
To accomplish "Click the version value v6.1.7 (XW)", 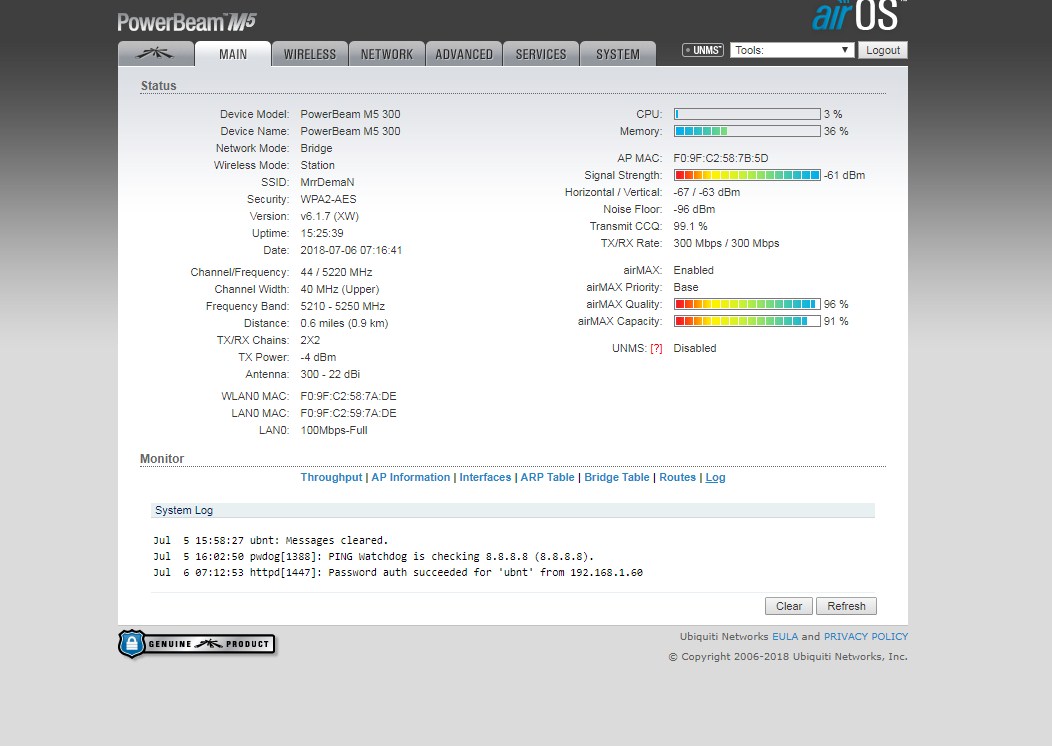I will (x=329, y=216).
